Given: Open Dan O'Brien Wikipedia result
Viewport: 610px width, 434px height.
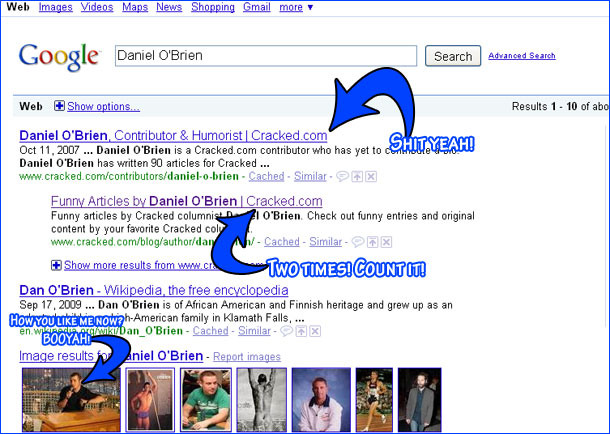Looking at the screenshot, I should [154, 290].
